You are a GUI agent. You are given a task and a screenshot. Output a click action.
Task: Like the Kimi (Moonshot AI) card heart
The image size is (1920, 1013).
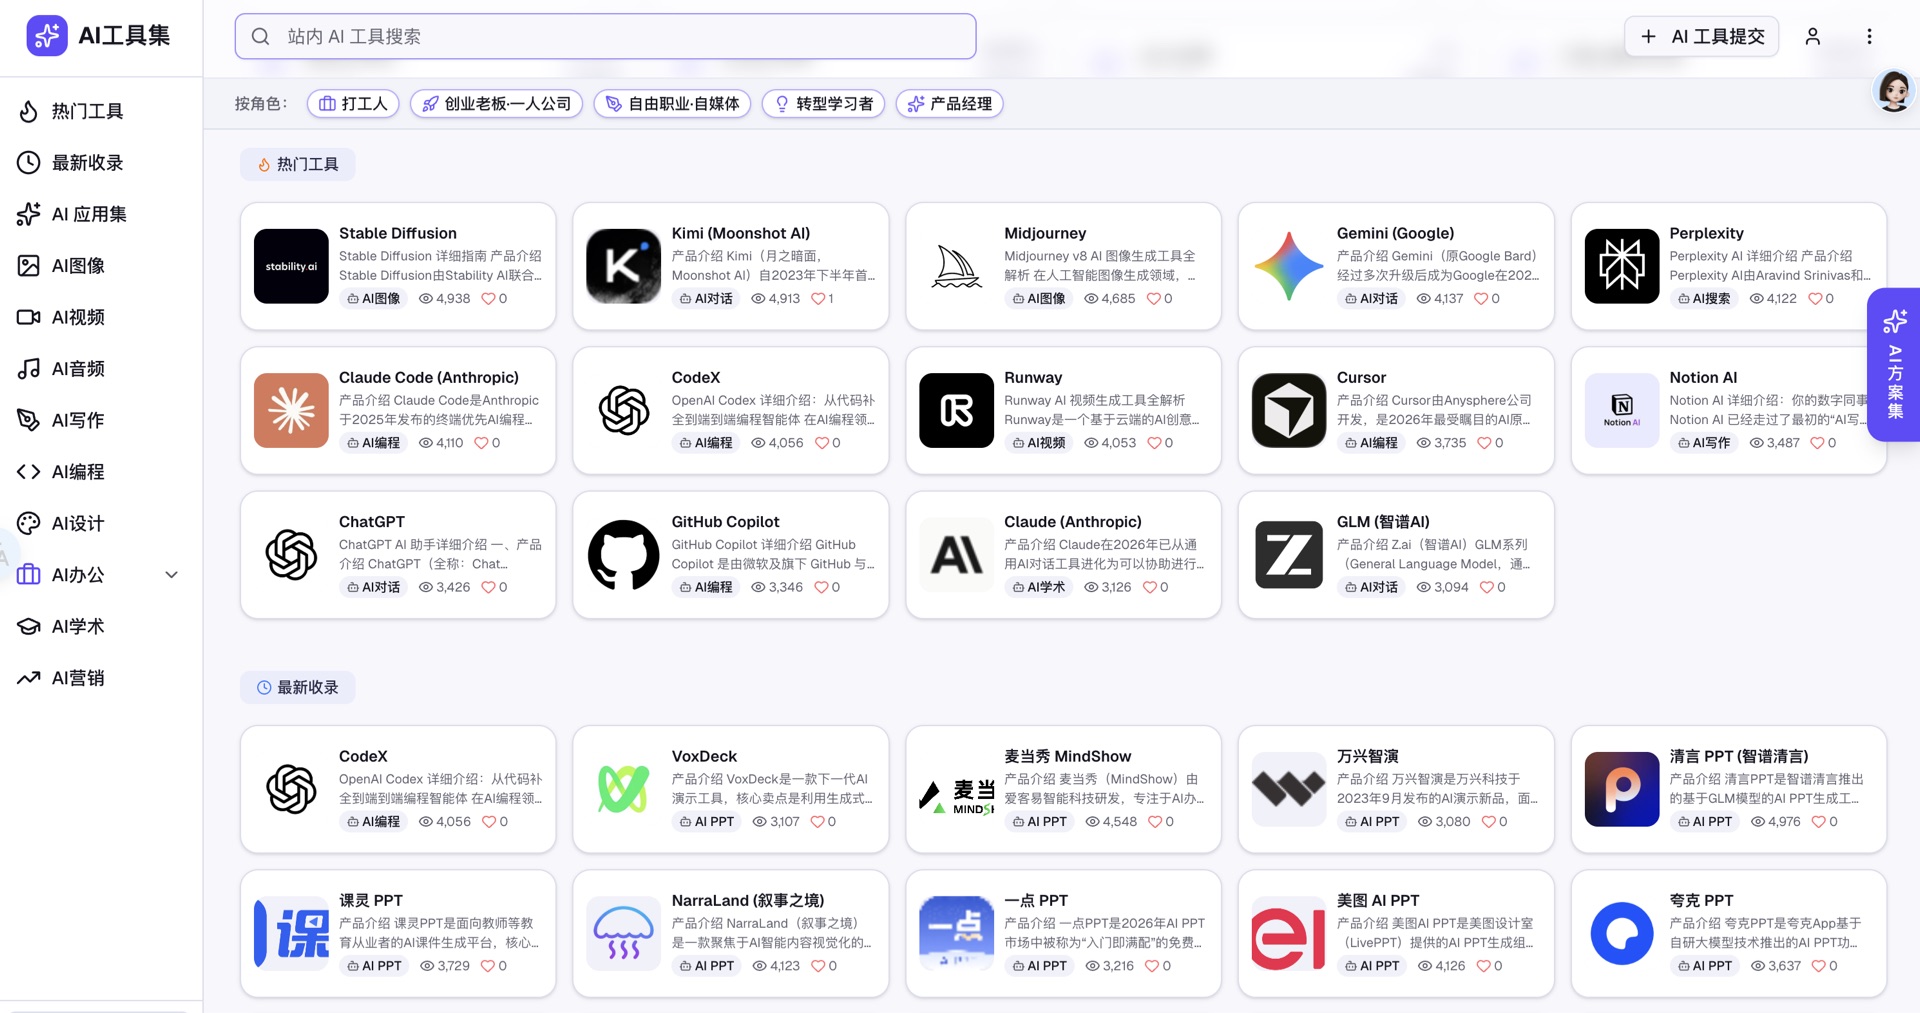(x=818, y=299)
